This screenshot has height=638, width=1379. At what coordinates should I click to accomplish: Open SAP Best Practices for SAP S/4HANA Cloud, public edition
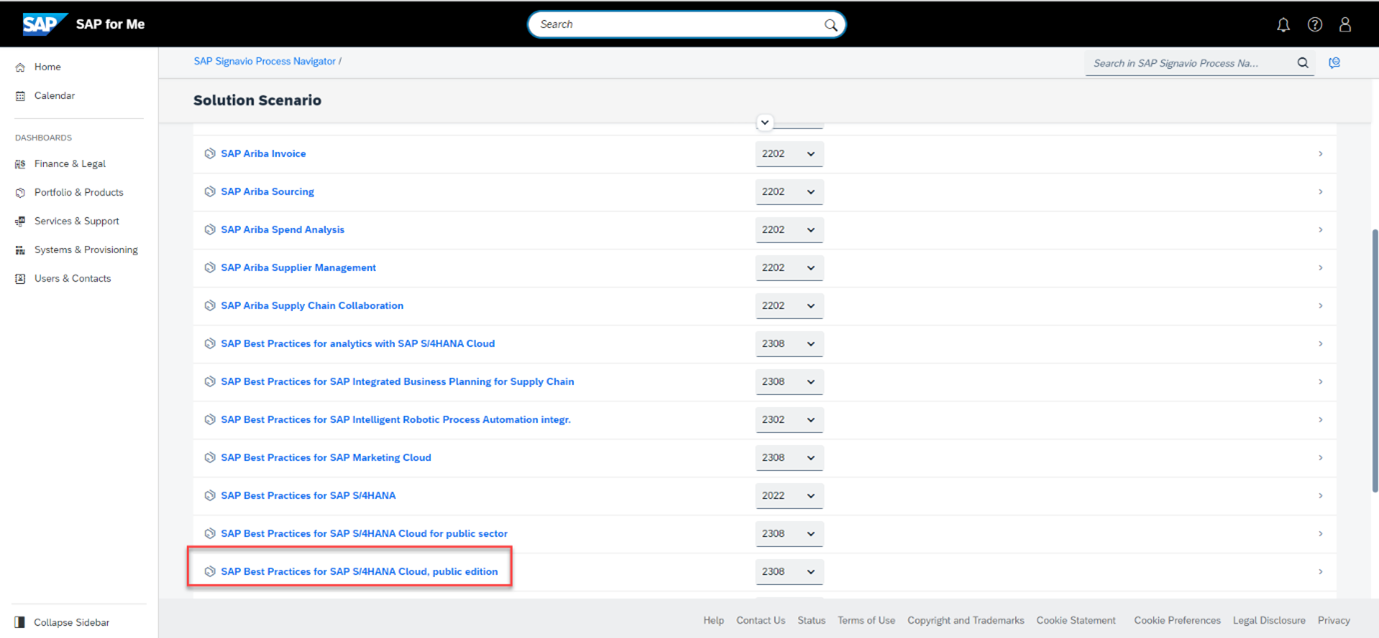pyautogui.click(x=359, y=572)
